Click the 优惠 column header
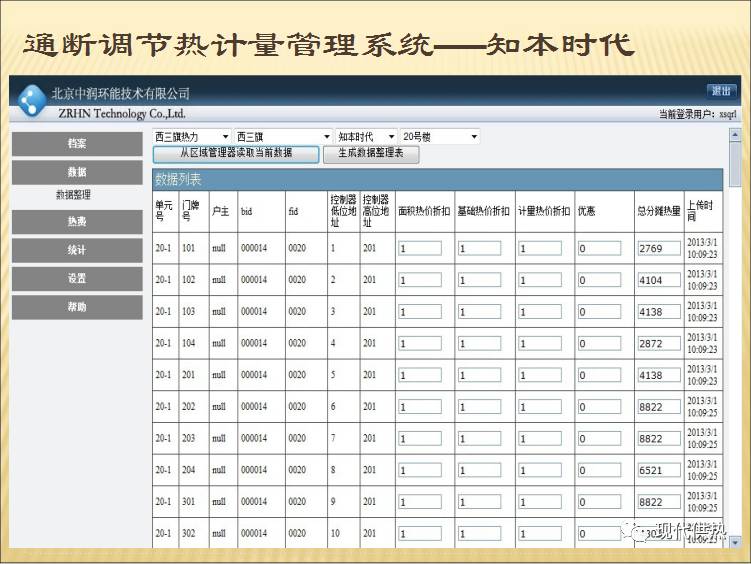Viewport: 751px width, 564px height. pyautogui.click(x=604, y=211)
